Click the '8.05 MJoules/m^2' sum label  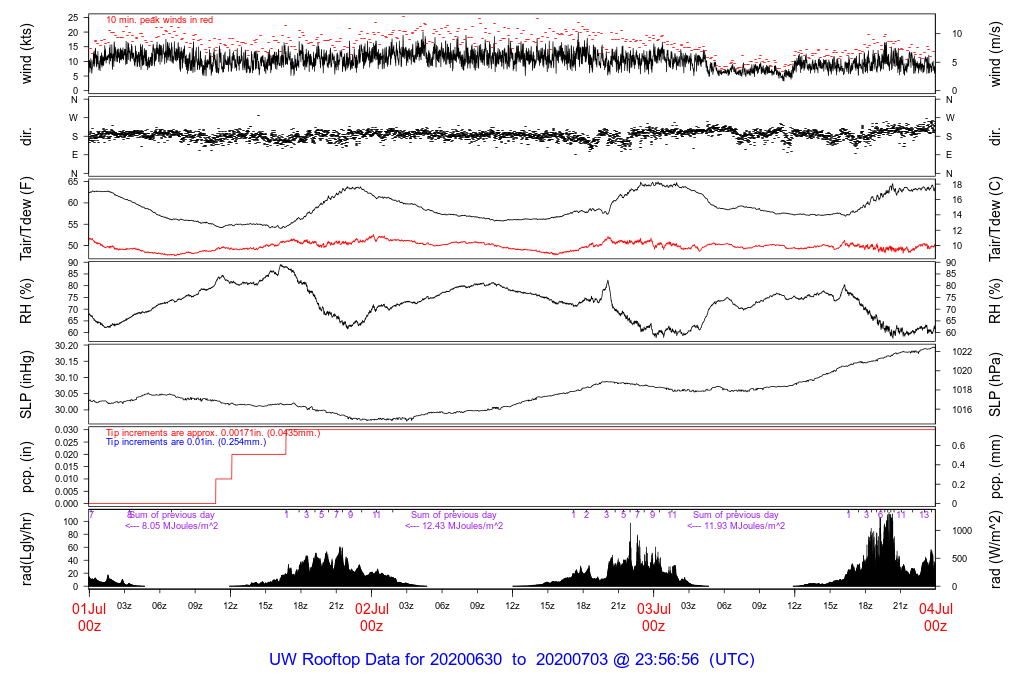point(172,526)
